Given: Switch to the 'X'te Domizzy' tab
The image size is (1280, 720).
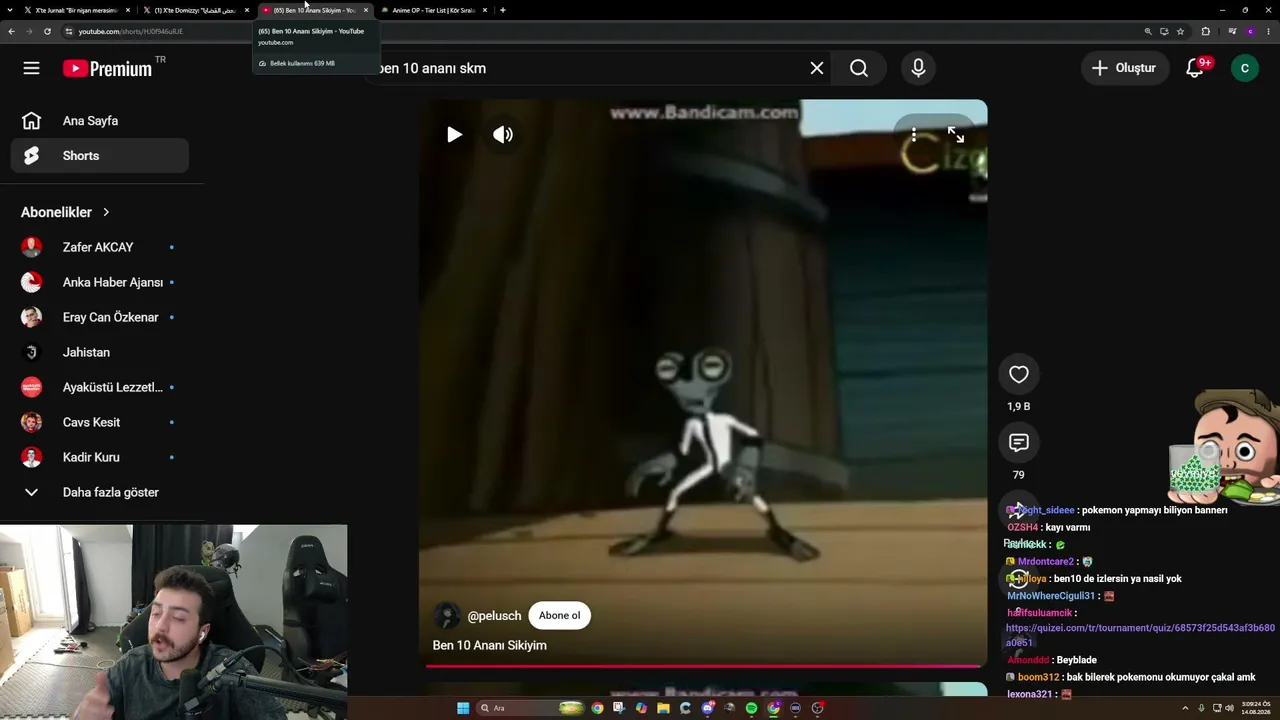Looking at the screenshot, I should point(195,10).
